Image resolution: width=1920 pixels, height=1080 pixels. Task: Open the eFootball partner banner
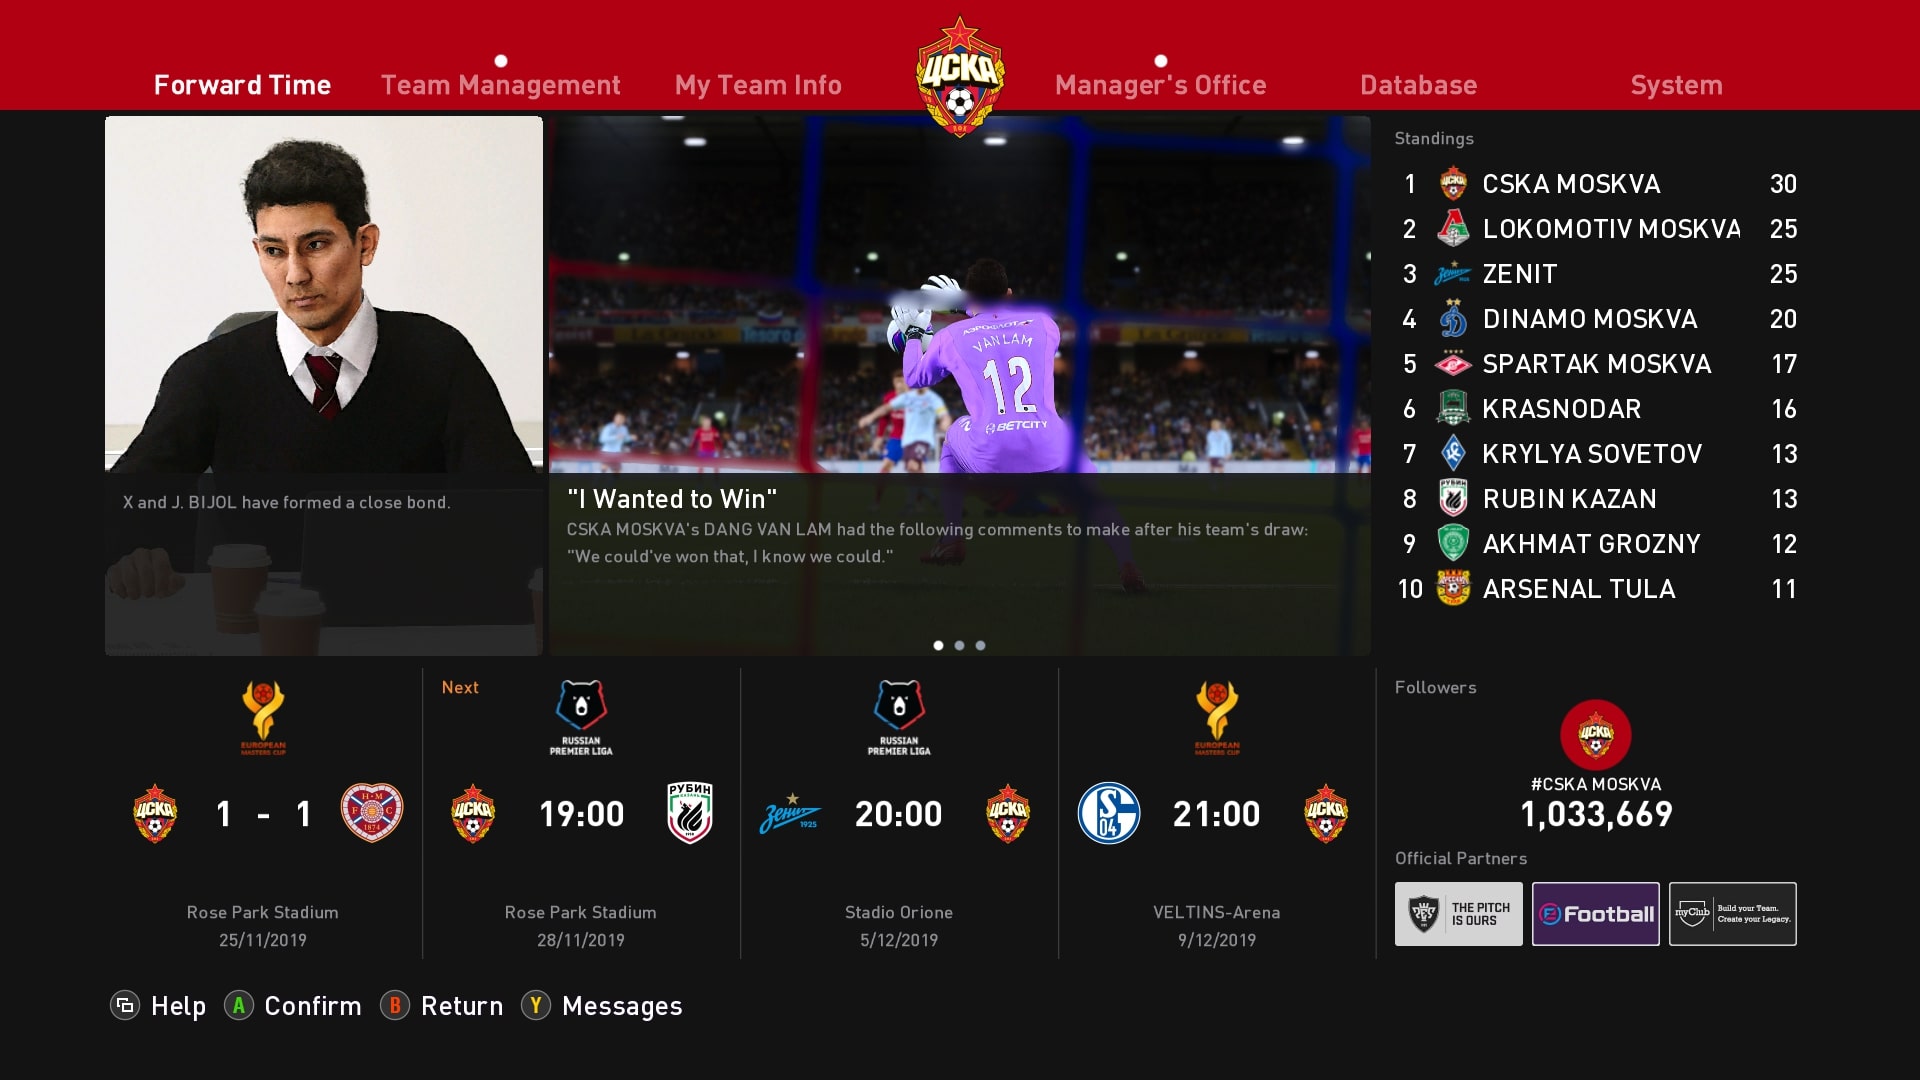click(x=1596, y=914)
